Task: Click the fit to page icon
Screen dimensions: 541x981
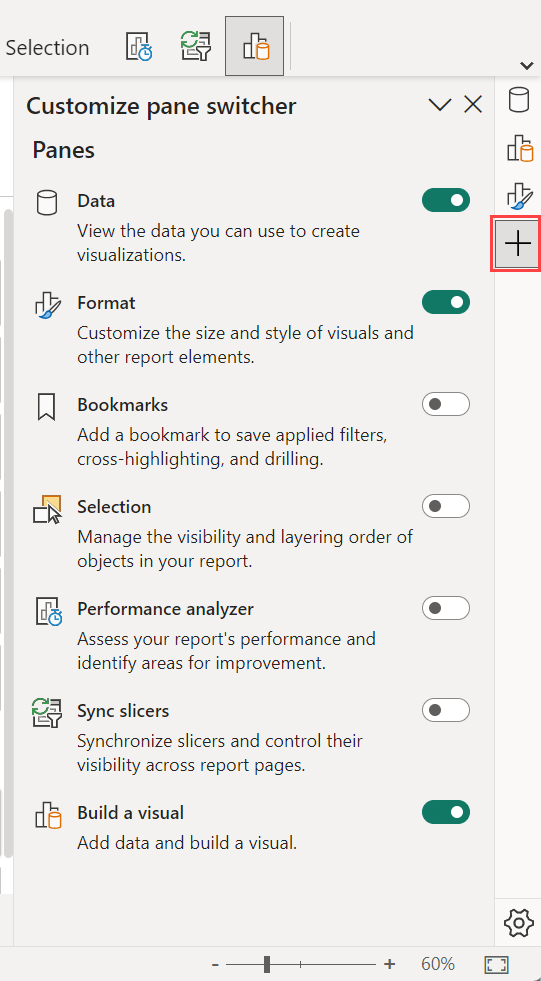Action: [x=497, y=964]
